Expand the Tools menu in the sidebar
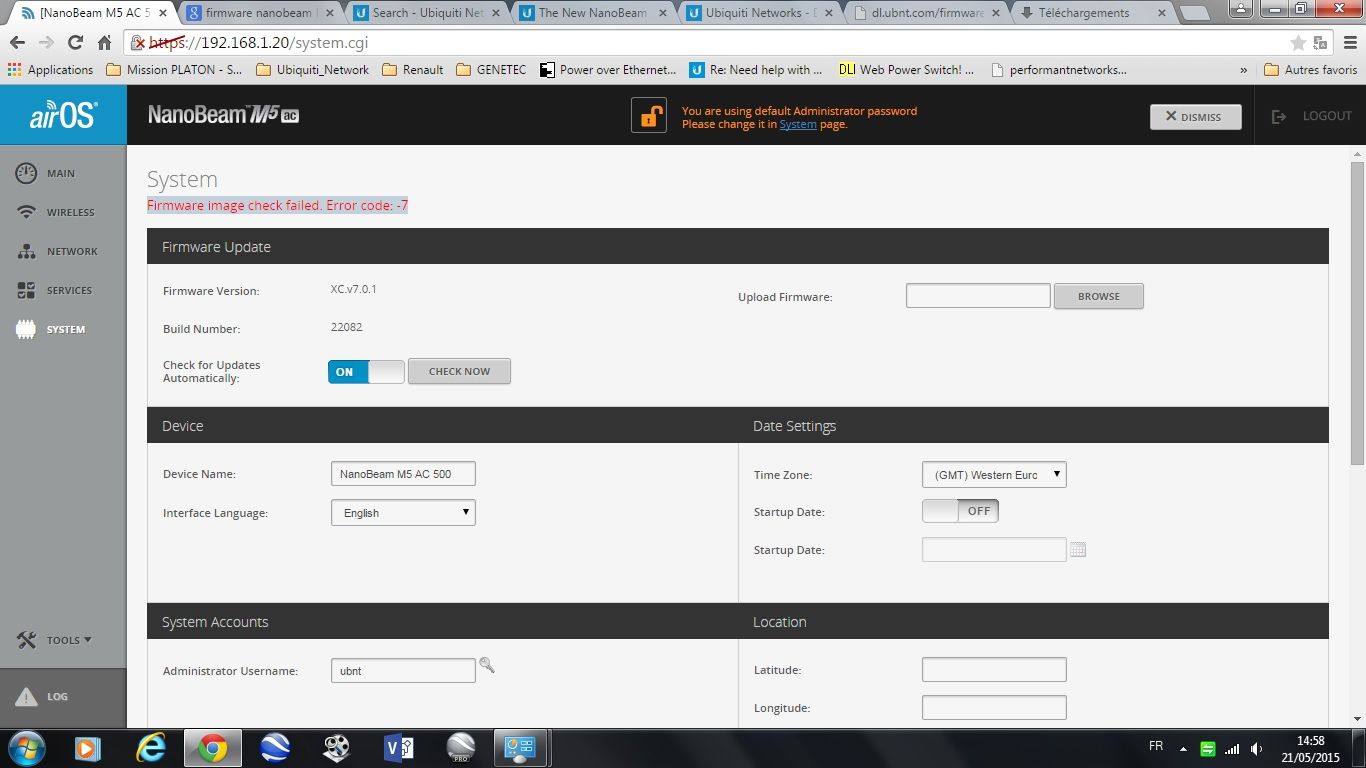 [56, 640]
